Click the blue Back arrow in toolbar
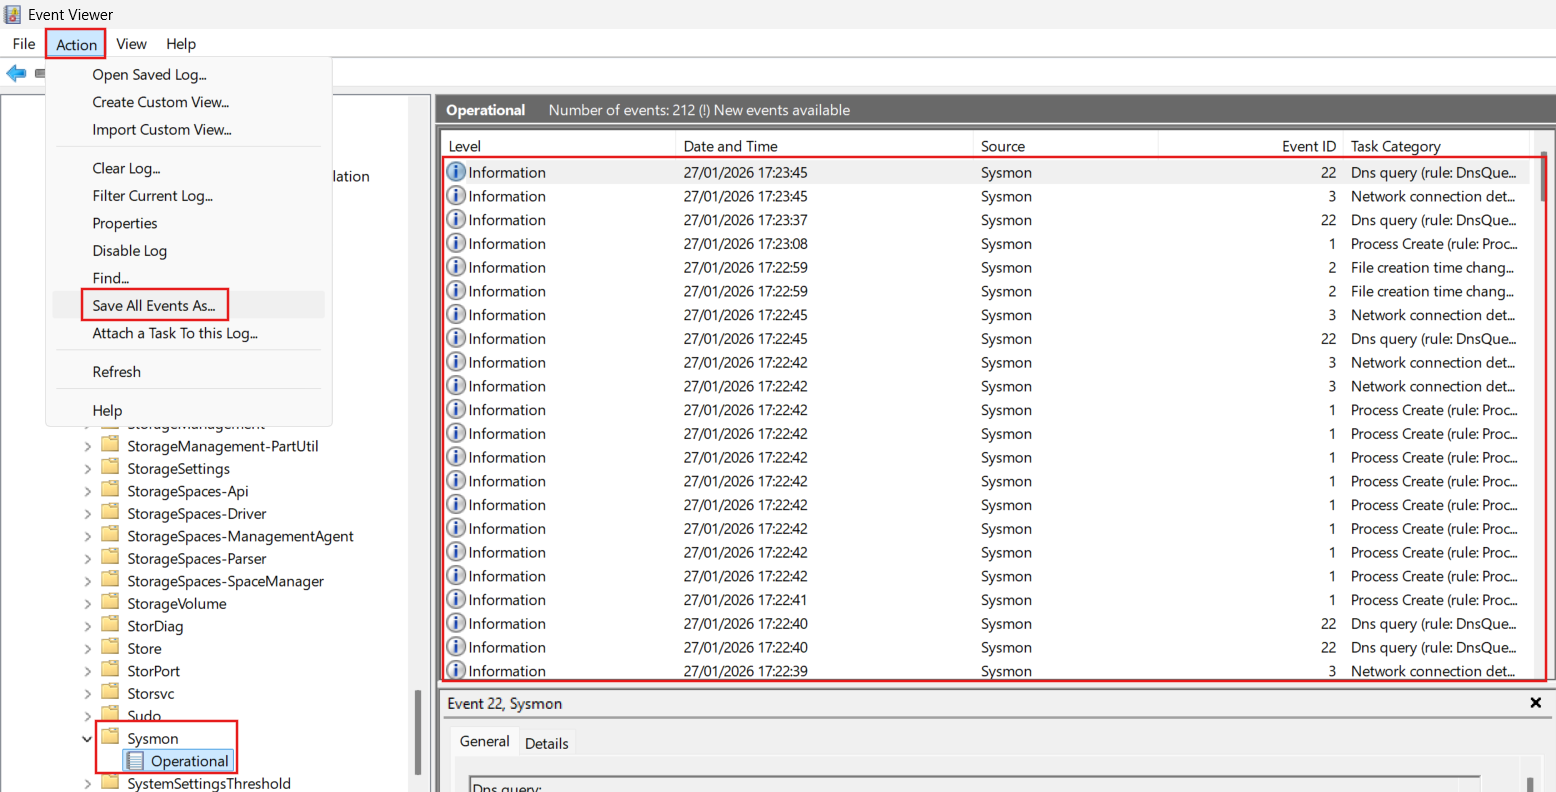Viewport: 1556px width, 792px height. tap(16, 73)
